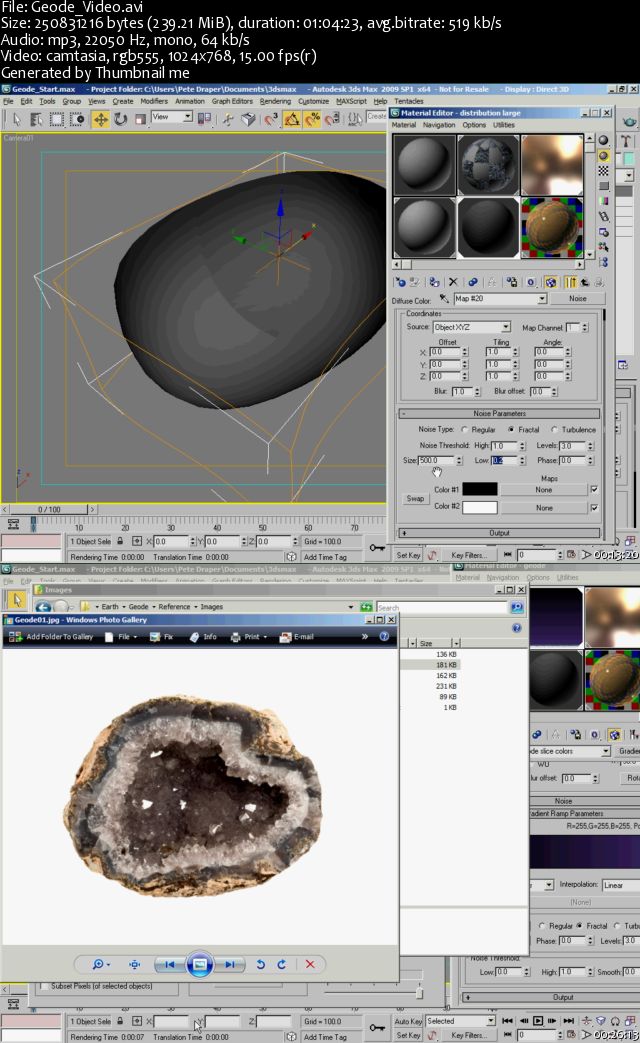Viewport: 640px width, 1043px height.
Task: Open Tentacles menu in 00:13:20 frame
Action: coord(409,101)
